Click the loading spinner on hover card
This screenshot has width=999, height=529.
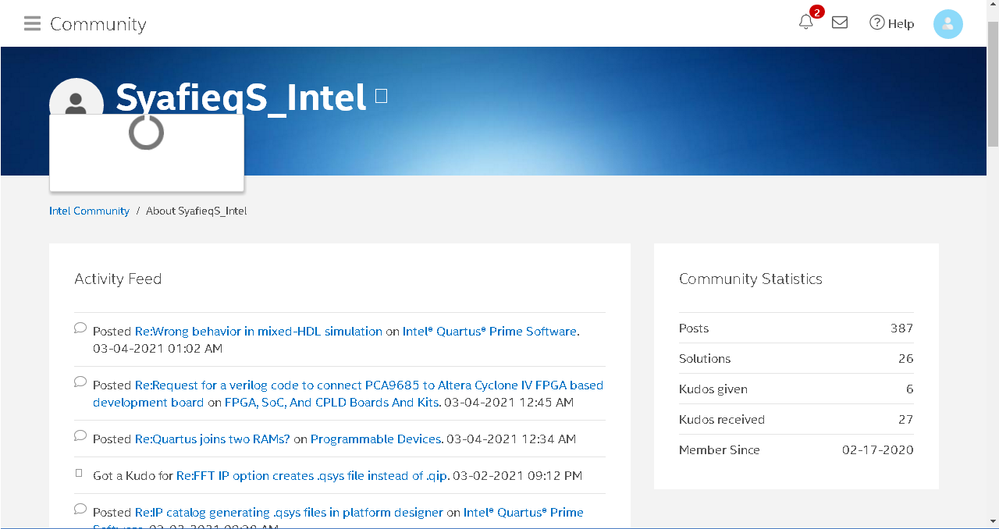(147, 133)
